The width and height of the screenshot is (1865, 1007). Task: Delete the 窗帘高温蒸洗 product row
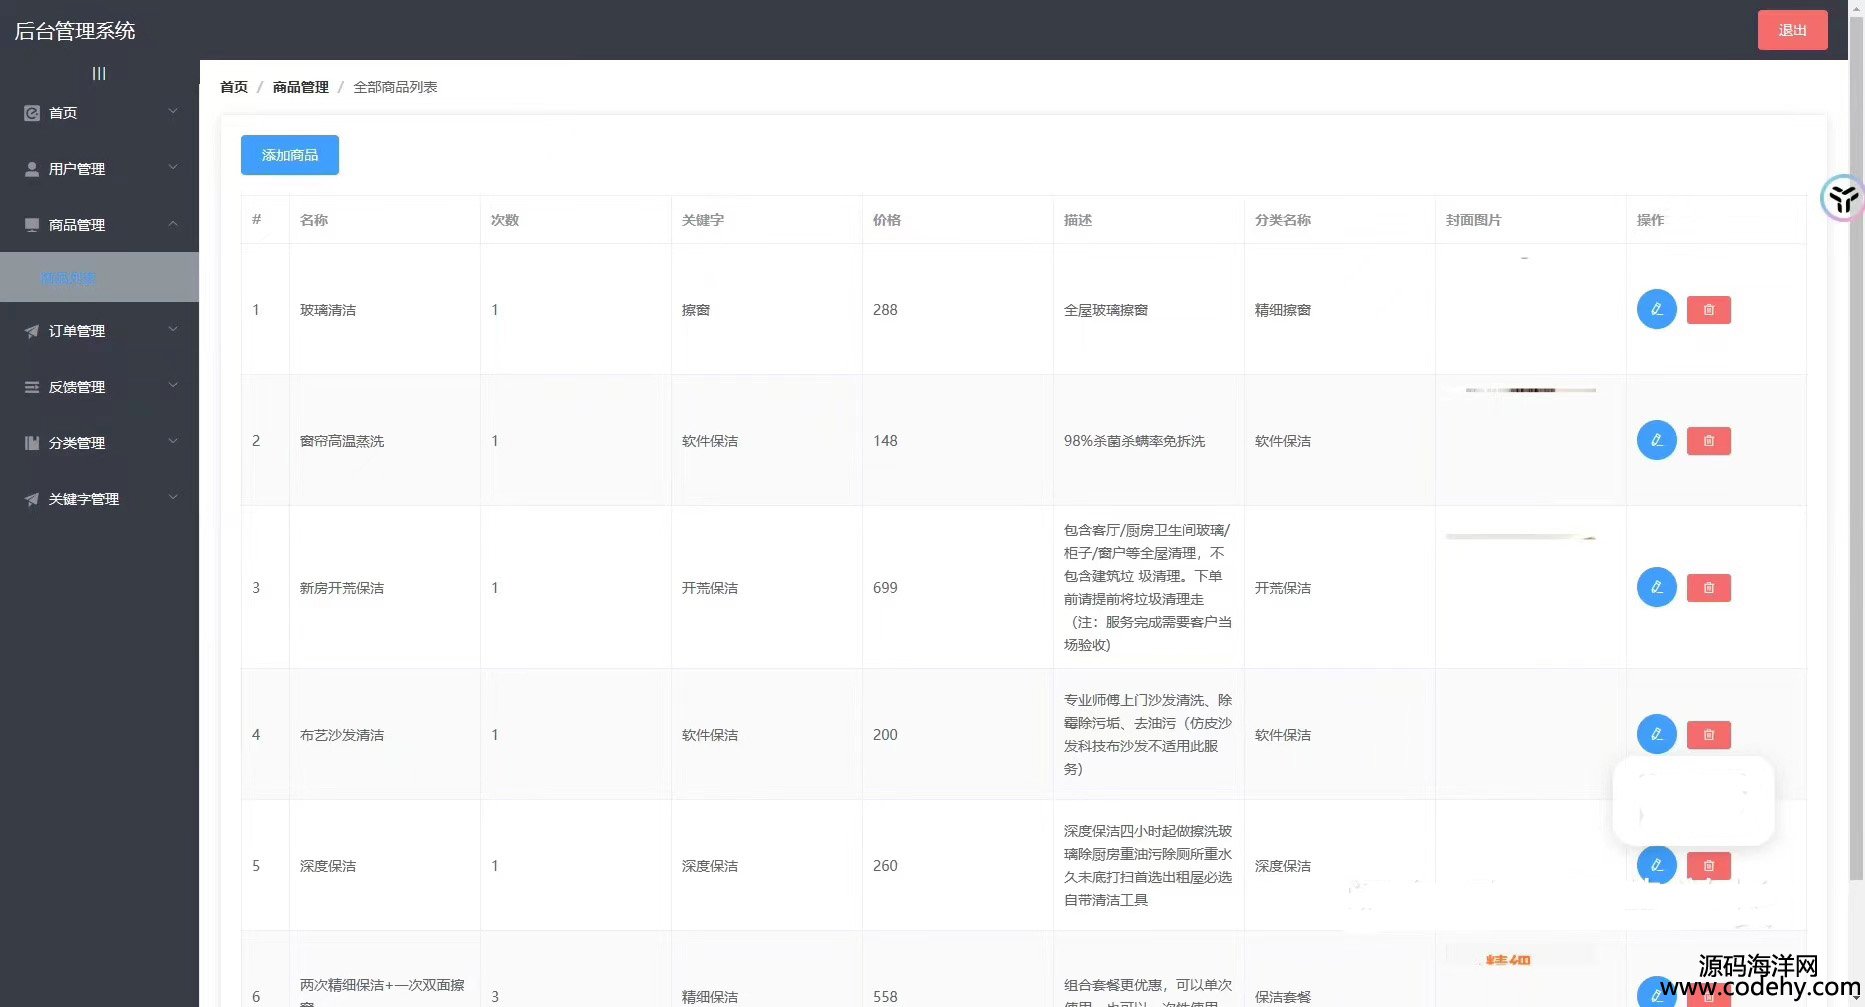[1708, 441]
